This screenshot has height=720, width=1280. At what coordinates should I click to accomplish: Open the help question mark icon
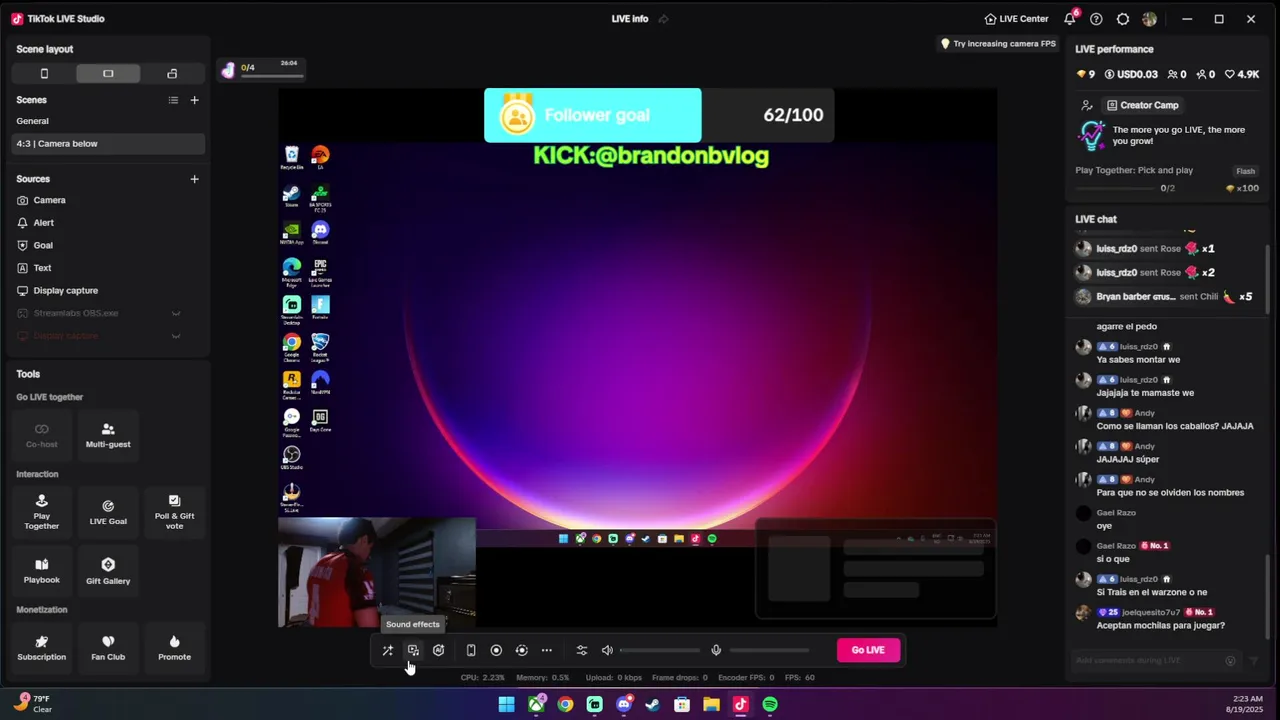tap(1096, 19)
